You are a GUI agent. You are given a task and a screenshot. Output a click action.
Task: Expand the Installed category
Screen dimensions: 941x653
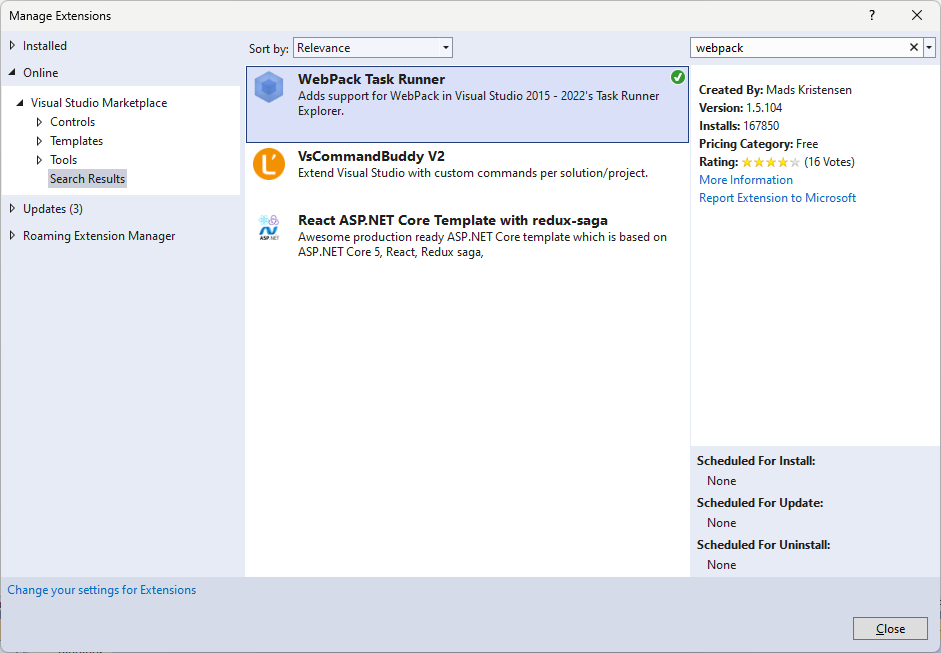click(13, 46)
